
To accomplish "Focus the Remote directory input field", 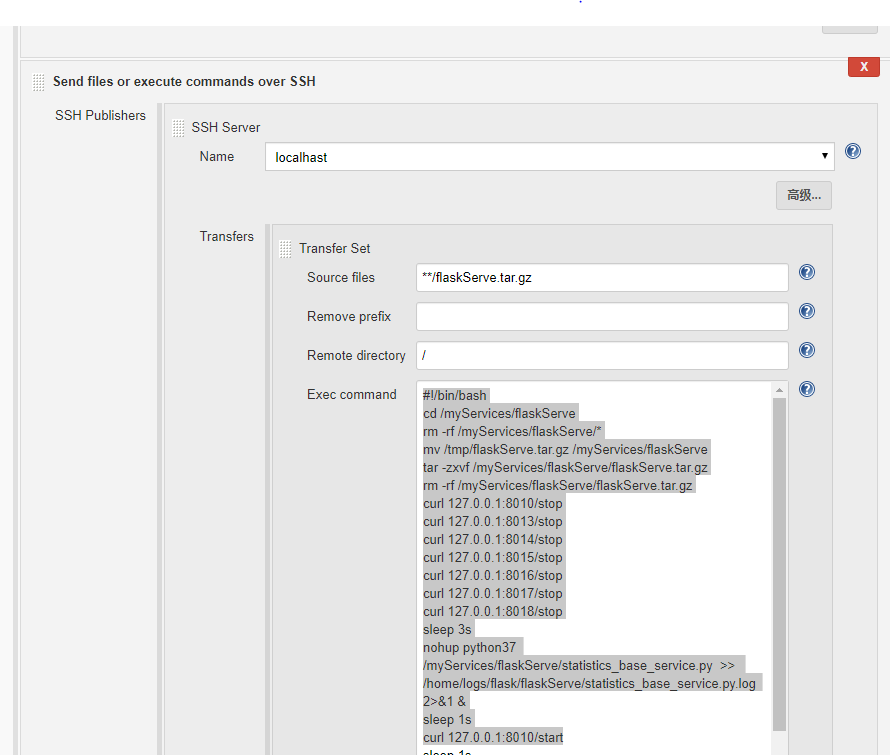I will (x=602, y=355).
